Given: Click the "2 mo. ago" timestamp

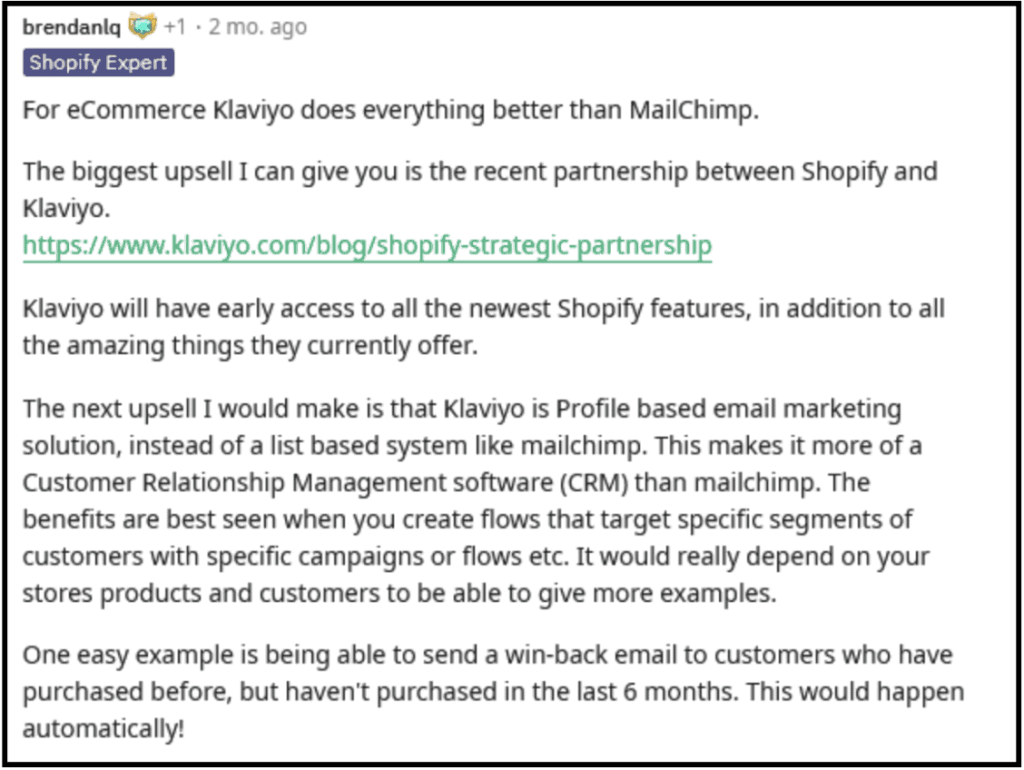Looking at the screenshot, I should pos(257,27).
